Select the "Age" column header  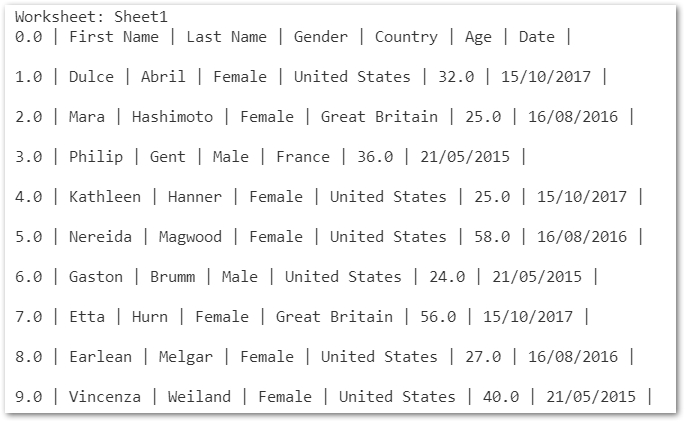point(478,37)
